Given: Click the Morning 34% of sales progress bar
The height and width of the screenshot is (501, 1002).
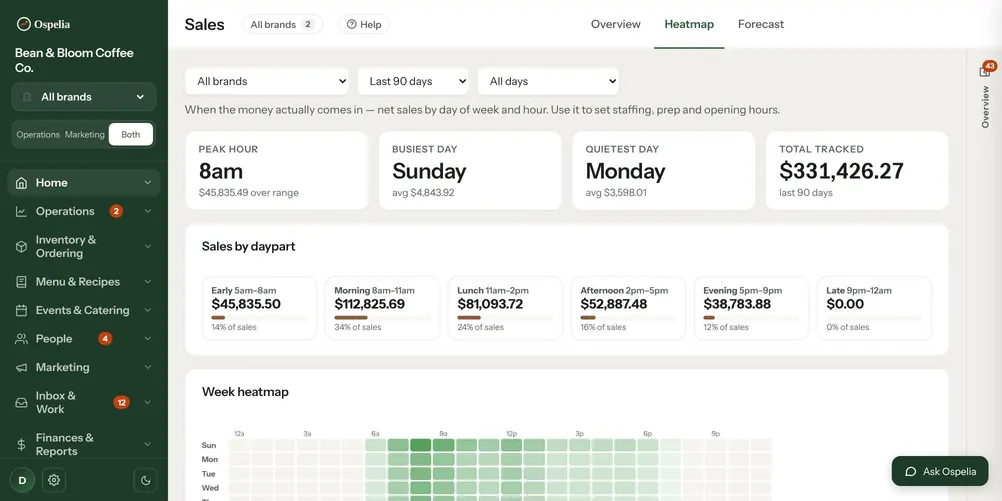Looking at the screenshot, I should click(382, 318).
